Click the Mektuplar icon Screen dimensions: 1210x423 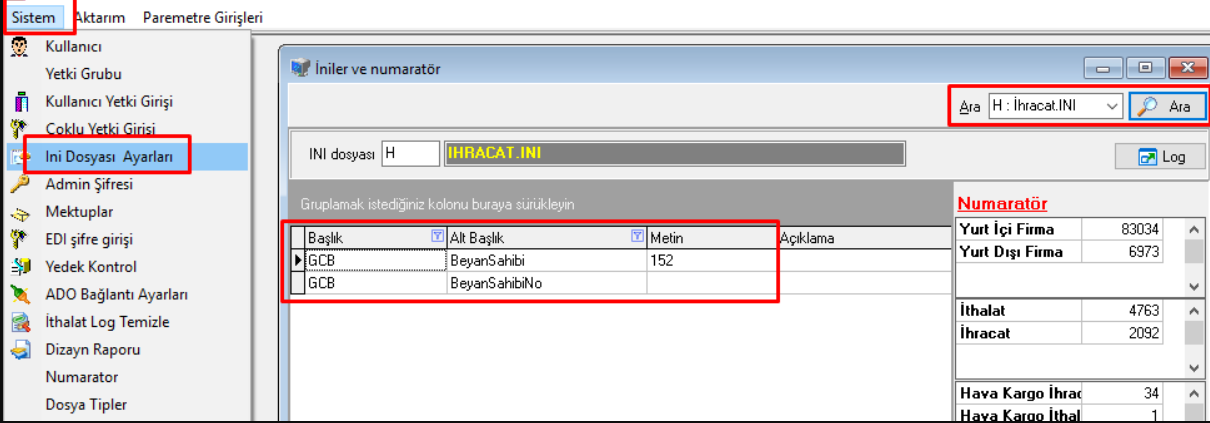click(20, 212)
